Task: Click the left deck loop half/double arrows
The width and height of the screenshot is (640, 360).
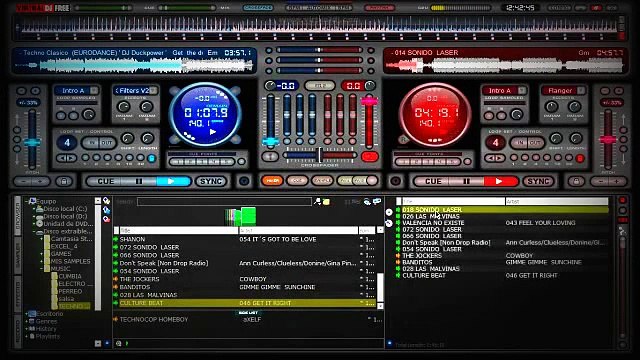Action: click(x=67, y=158)
